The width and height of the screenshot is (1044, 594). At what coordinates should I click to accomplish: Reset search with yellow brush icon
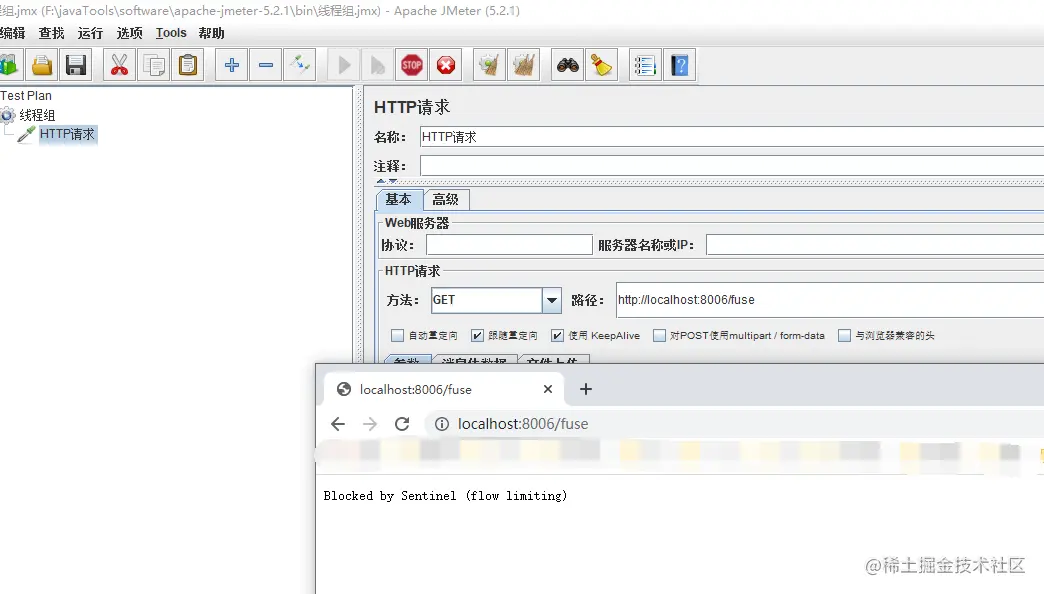pos(601,65)
